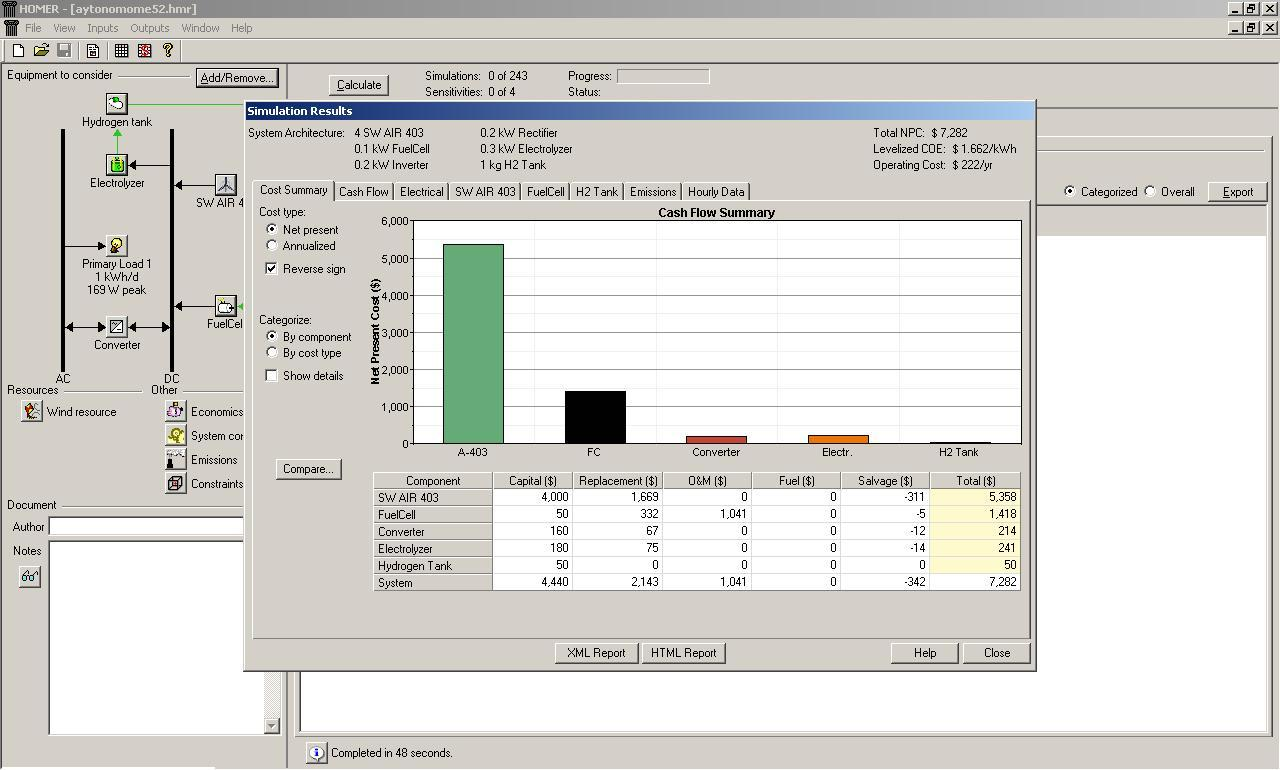Click the glasses icon beside Notes
Screen dimensions: 1280x770
pos(30,576)
